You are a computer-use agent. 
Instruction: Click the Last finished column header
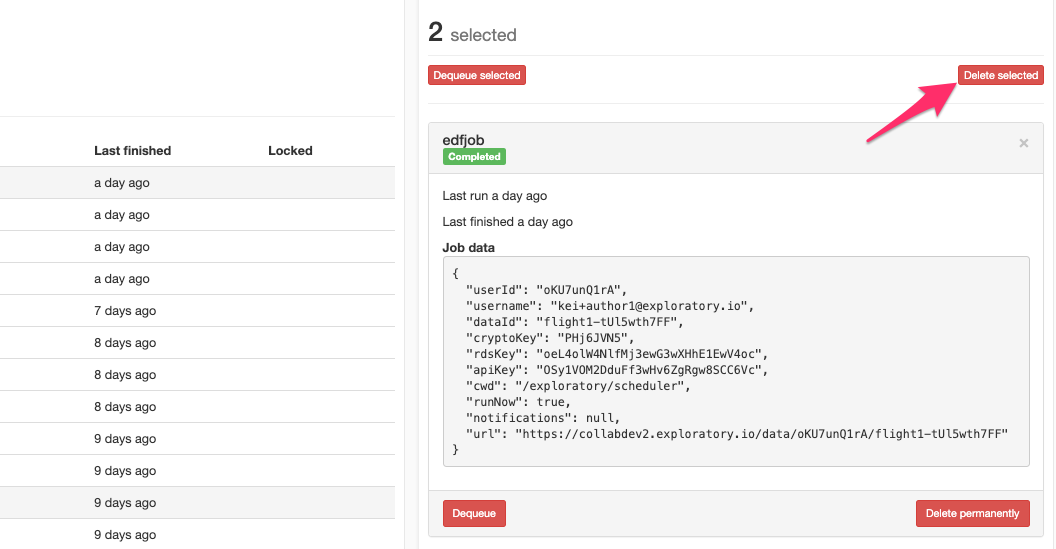(x=133, y=151)
